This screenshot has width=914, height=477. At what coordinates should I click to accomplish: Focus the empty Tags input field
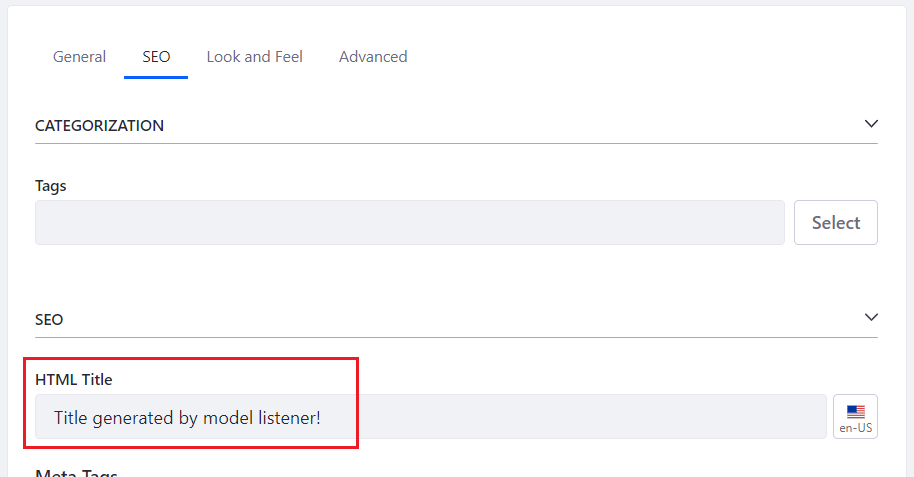tap(410, 222)
